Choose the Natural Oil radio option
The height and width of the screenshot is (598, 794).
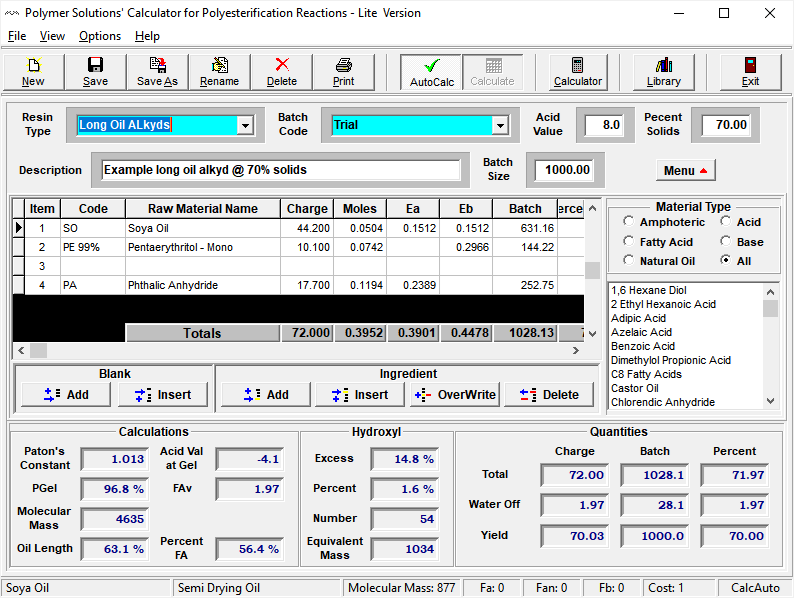point(628,261)
